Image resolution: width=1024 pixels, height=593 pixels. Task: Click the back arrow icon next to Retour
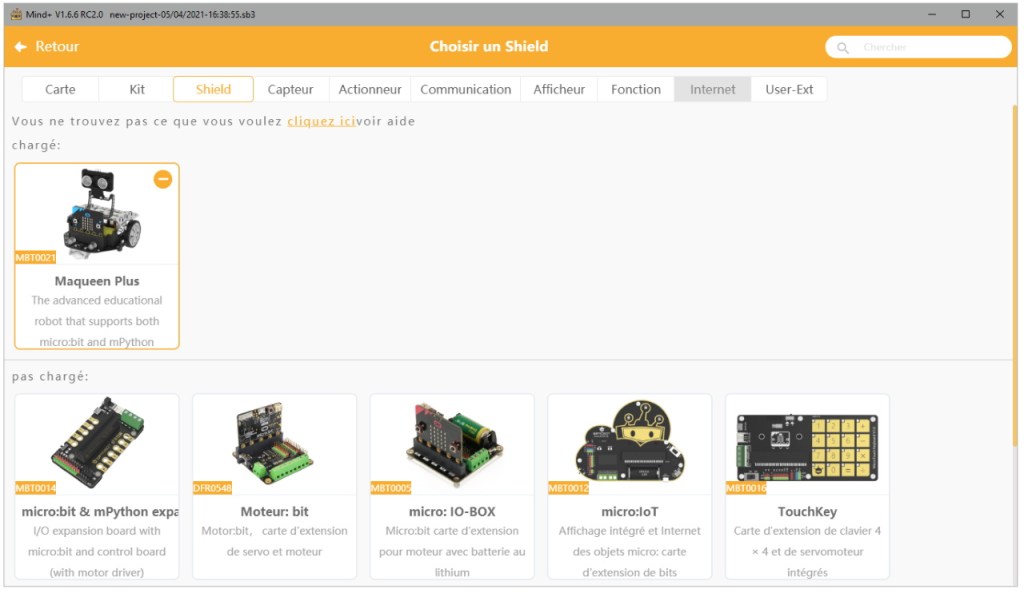click(18, 47)
